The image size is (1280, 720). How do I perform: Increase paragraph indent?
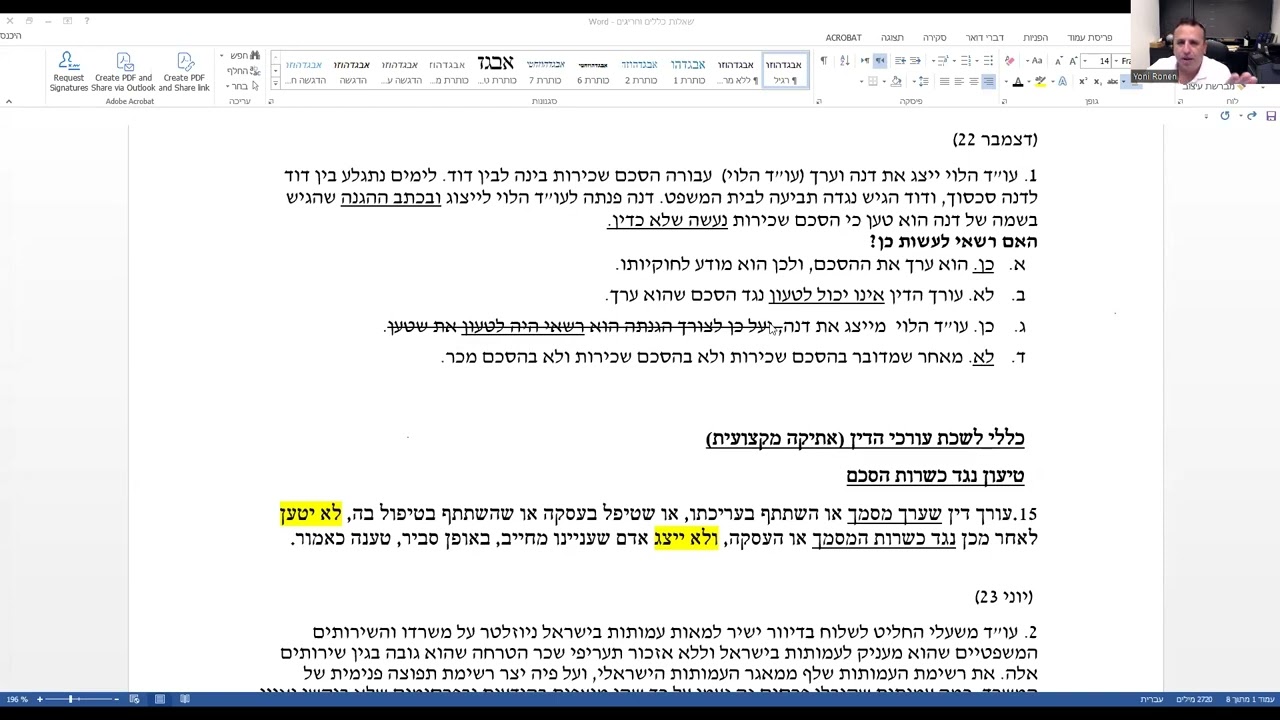click(900, 61)
